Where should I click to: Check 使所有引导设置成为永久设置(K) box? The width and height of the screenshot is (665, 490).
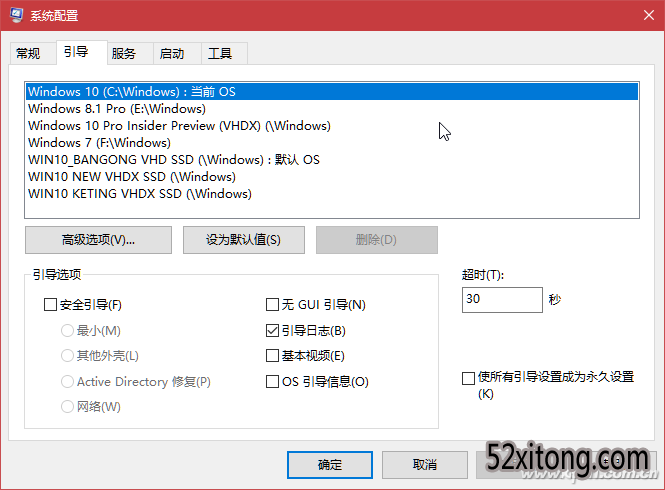pos(468,378)
